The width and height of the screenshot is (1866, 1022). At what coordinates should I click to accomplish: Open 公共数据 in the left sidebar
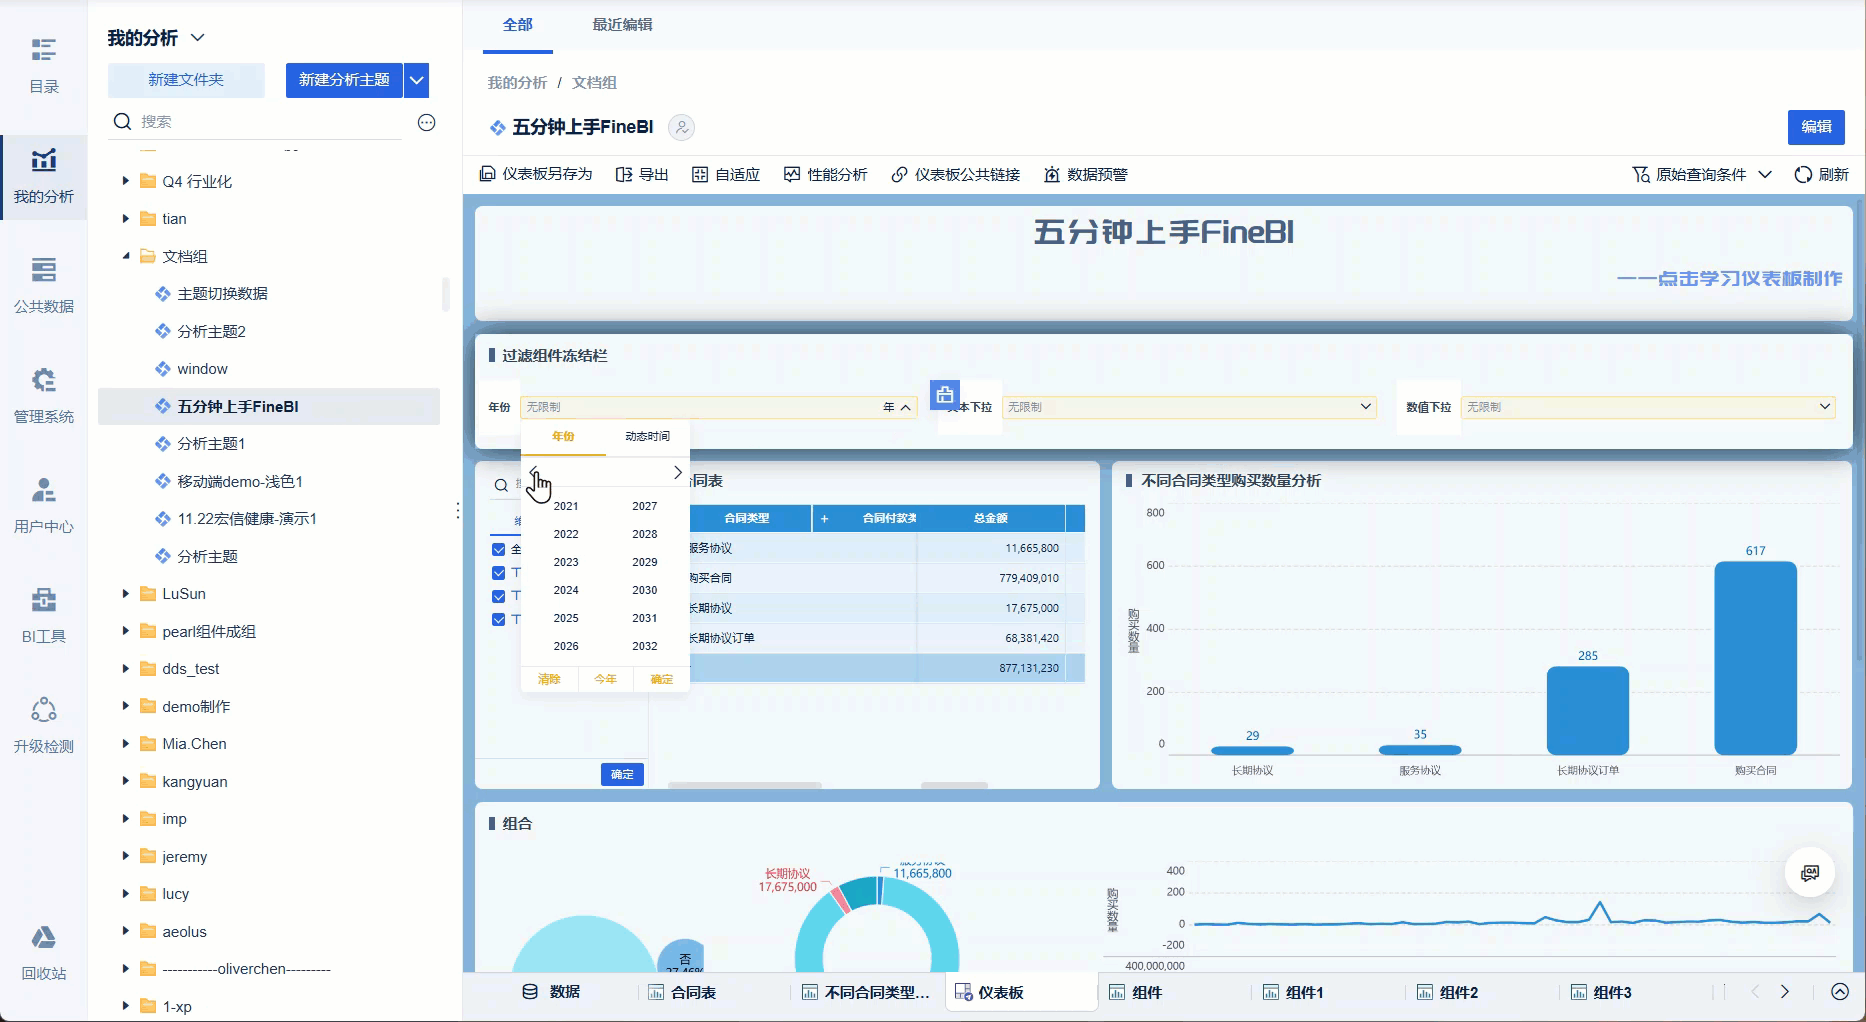(44, 286)
